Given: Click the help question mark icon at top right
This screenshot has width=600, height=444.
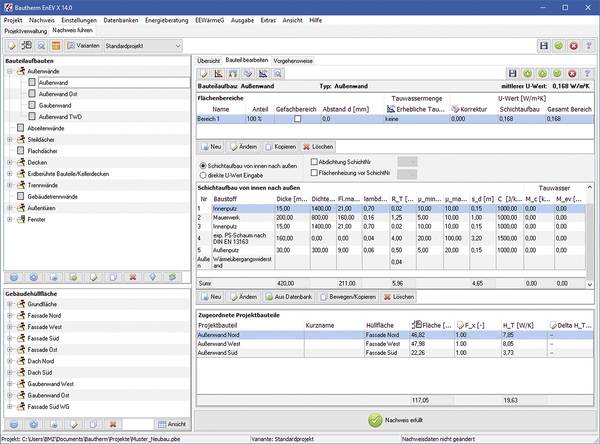Looking at the screenshot, I should [x=589, y=46].
